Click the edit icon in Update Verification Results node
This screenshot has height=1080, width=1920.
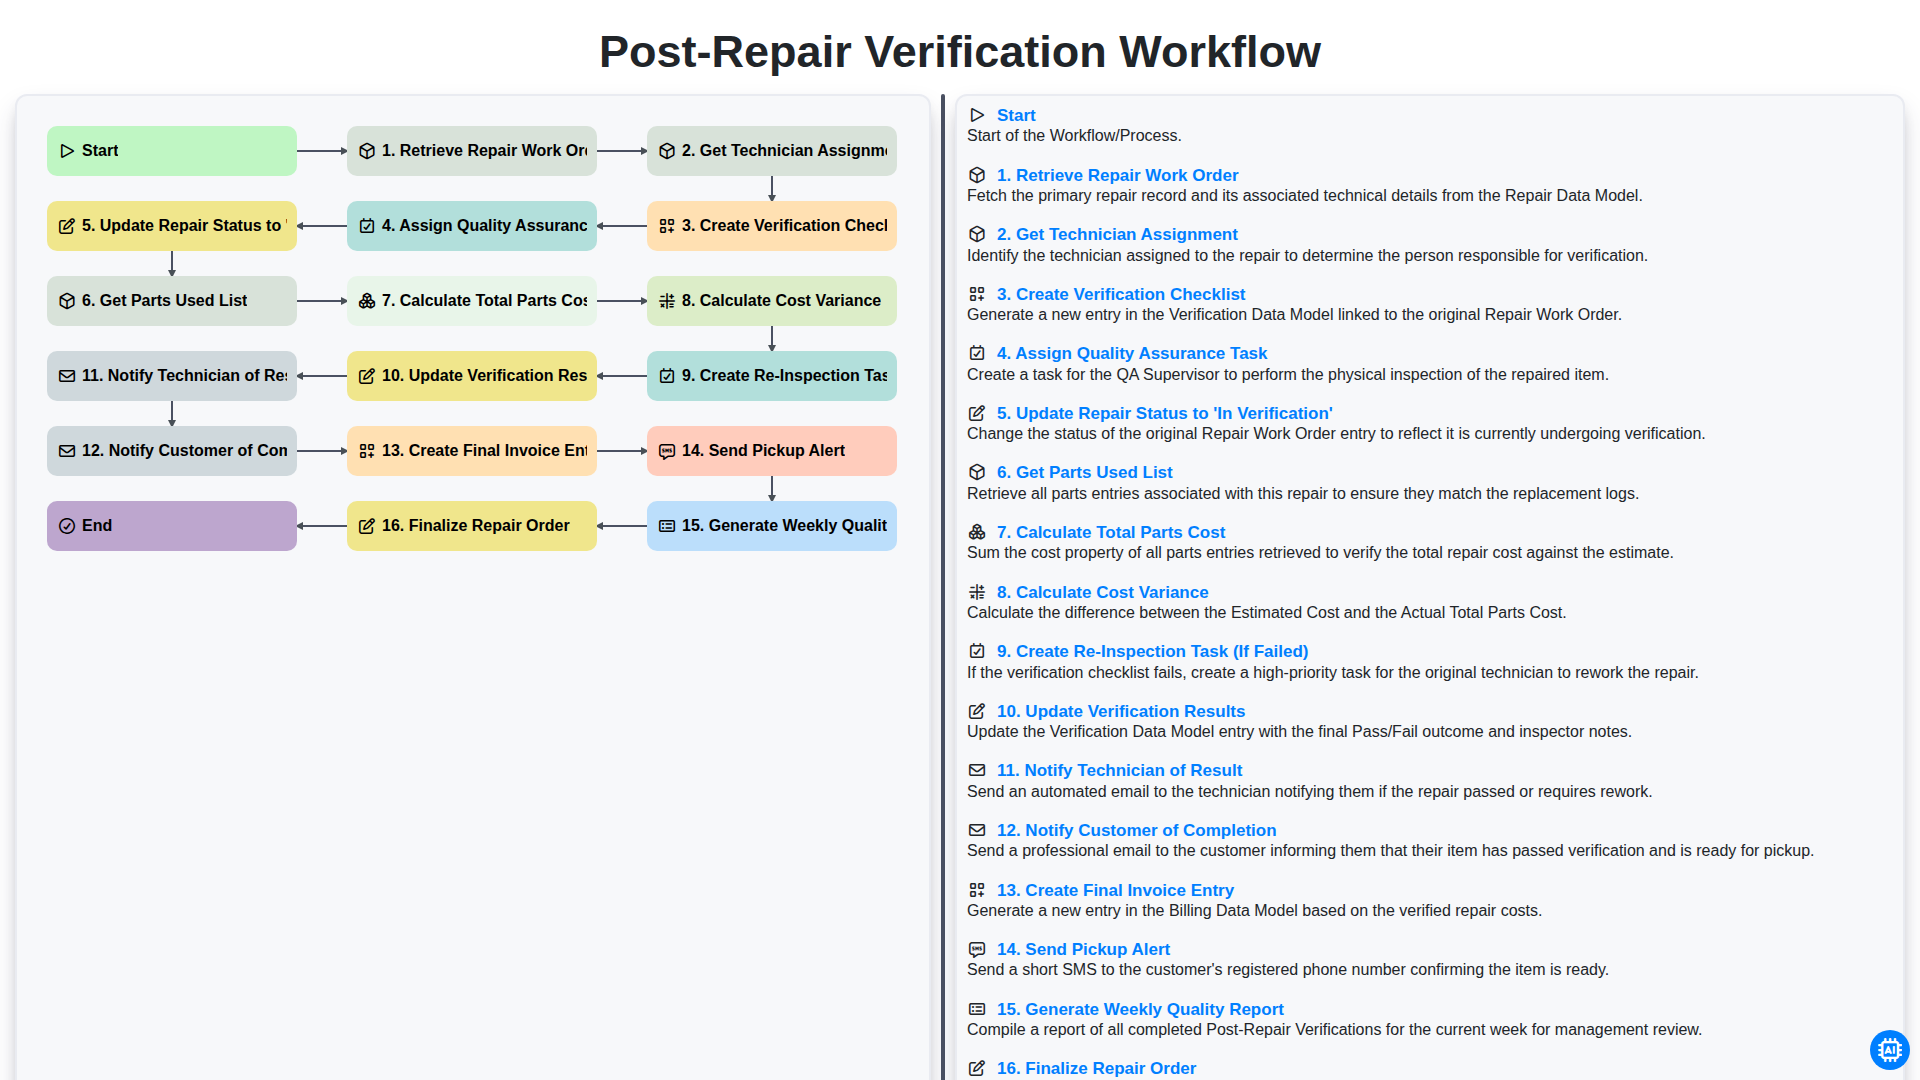[x=367, y=376]
